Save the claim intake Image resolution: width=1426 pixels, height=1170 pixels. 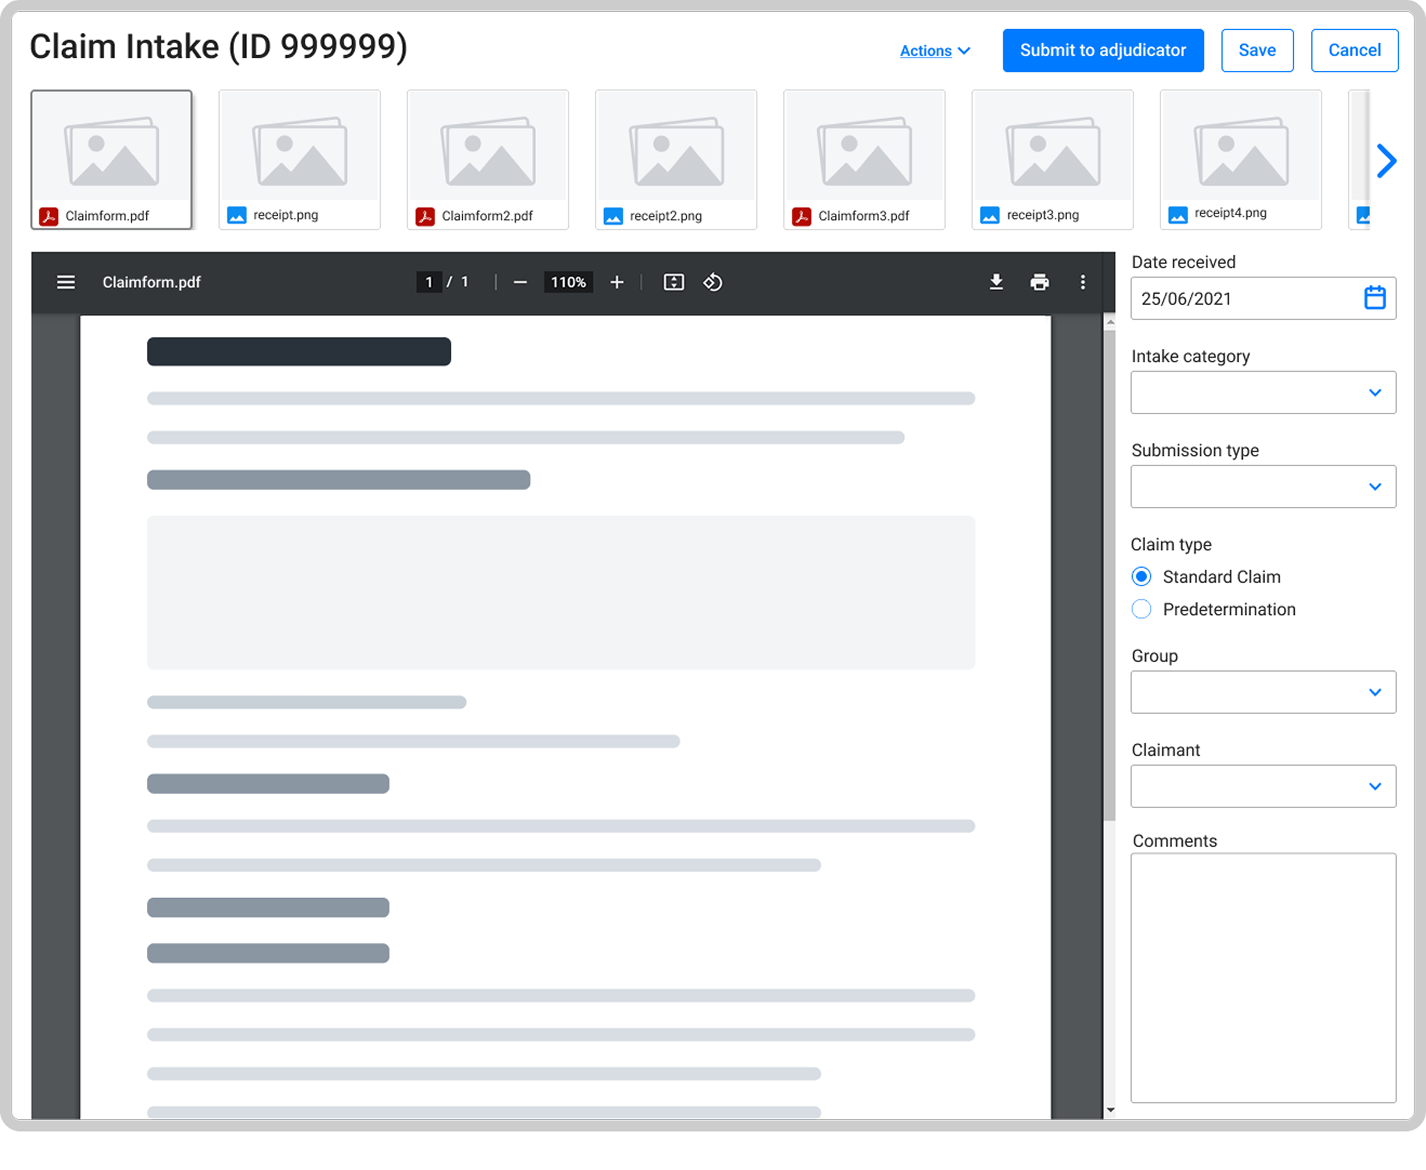(x=1257, y=51)
